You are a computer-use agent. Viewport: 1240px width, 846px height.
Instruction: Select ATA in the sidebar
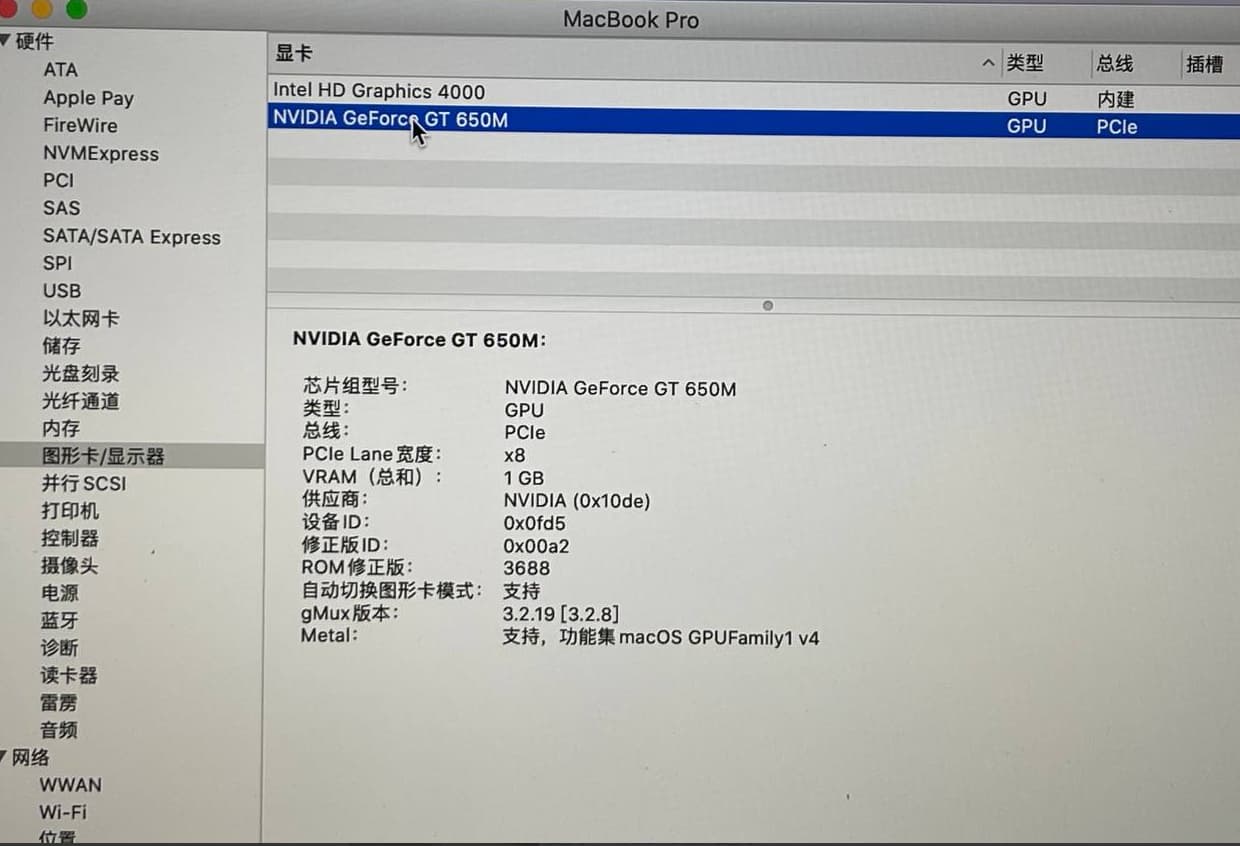pos(60,70)
